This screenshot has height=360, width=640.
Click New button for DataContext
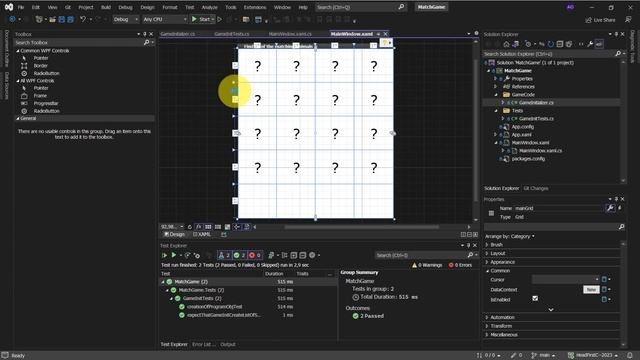591,289
